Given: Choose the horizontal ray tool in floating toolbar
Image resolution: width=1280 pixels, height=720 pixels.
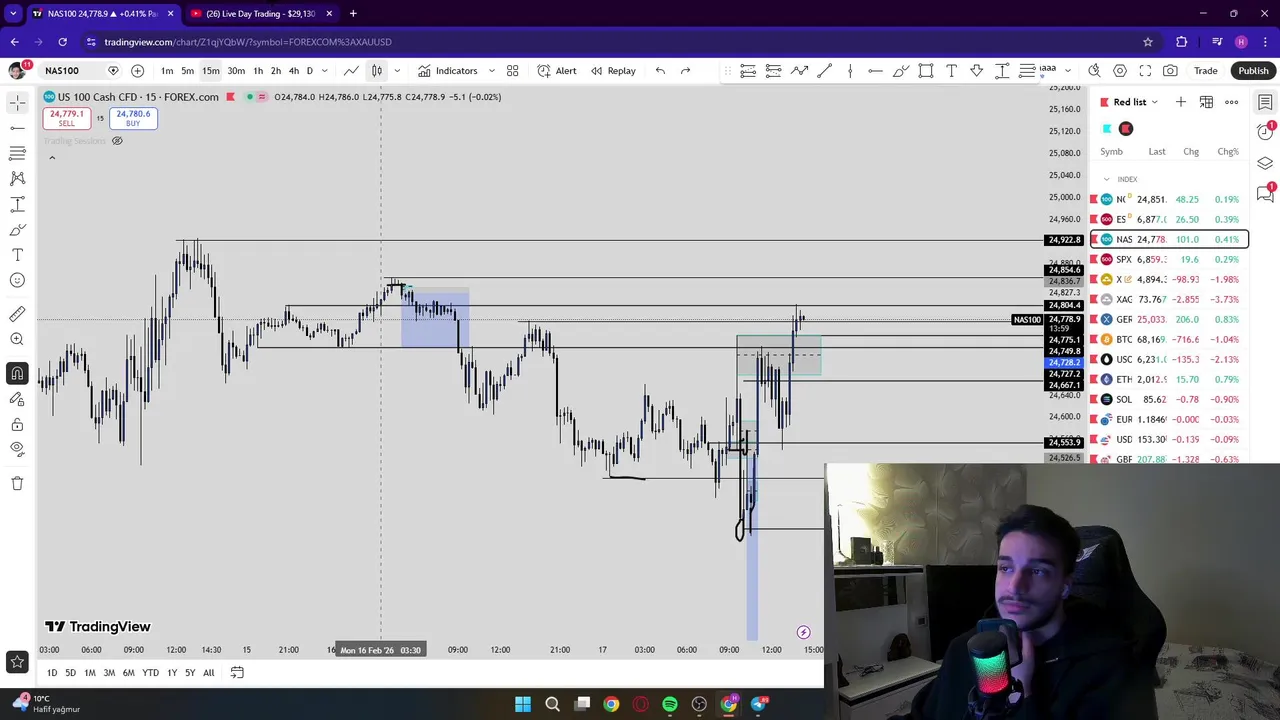Looking at the screenshot, I should pyautogui.click(x=875, y=71).
